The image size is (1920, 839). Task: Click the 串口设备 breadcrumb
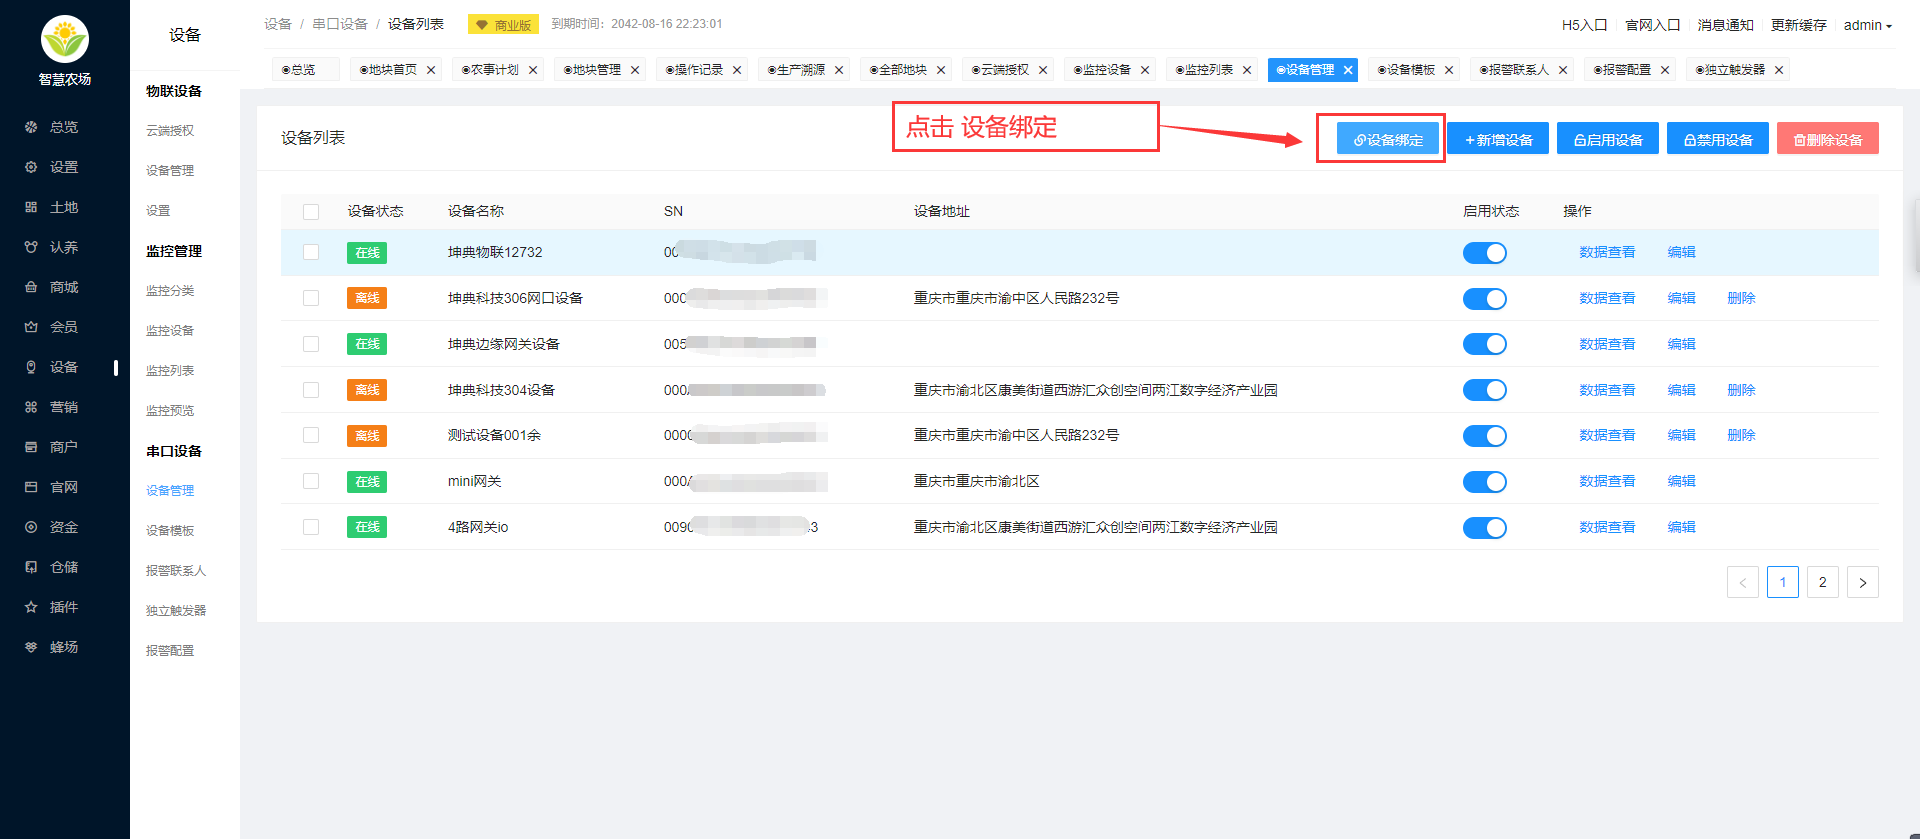(x=340, y=24)
